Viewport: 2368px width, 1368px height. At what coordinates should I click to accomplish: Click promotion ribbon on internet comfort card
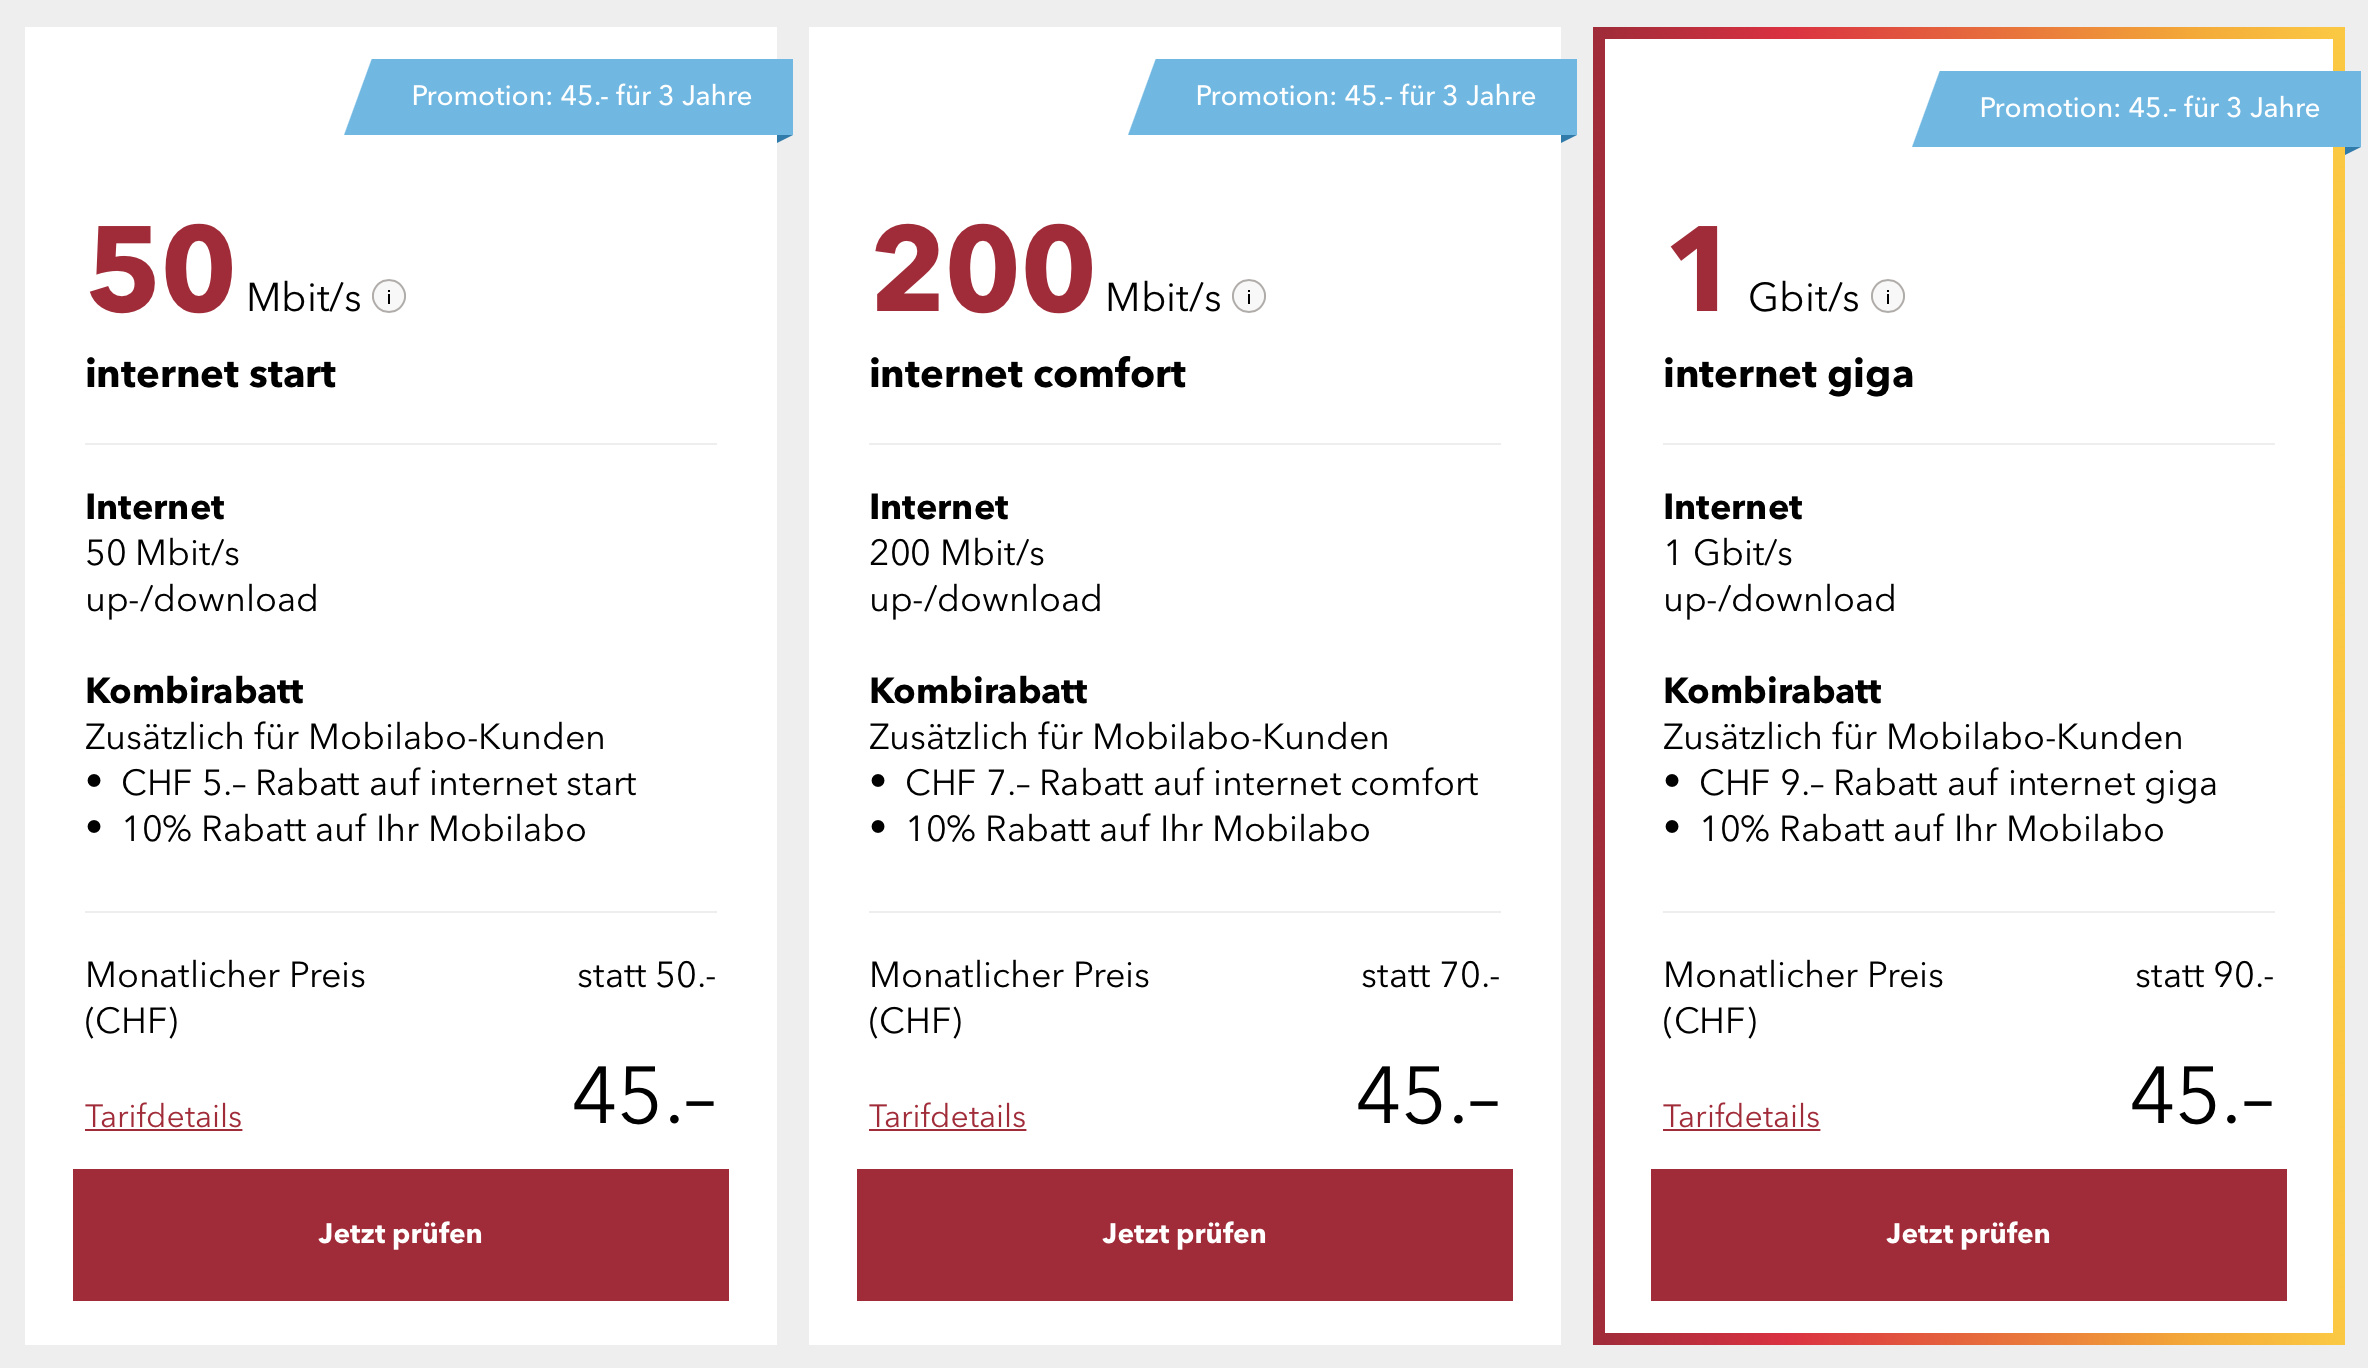[x=1354, y=97]
